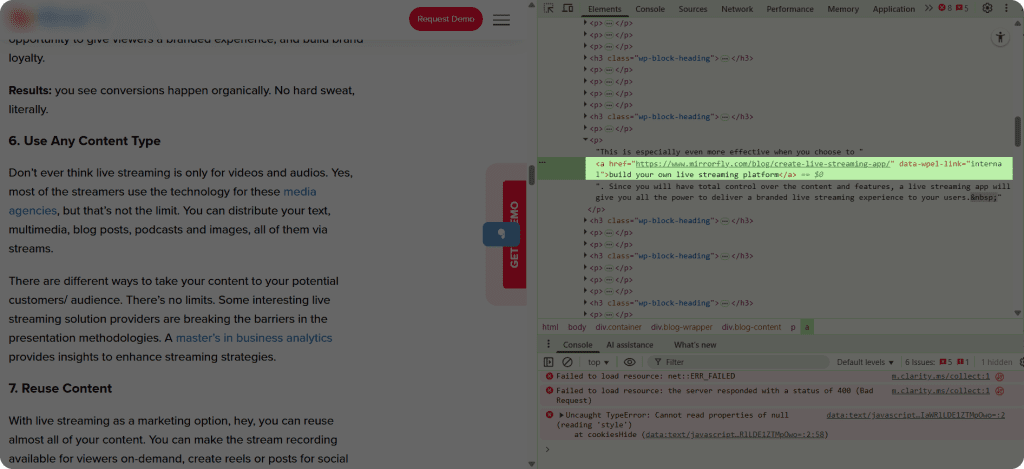Switch to the Elements tab

pos(605,9)
